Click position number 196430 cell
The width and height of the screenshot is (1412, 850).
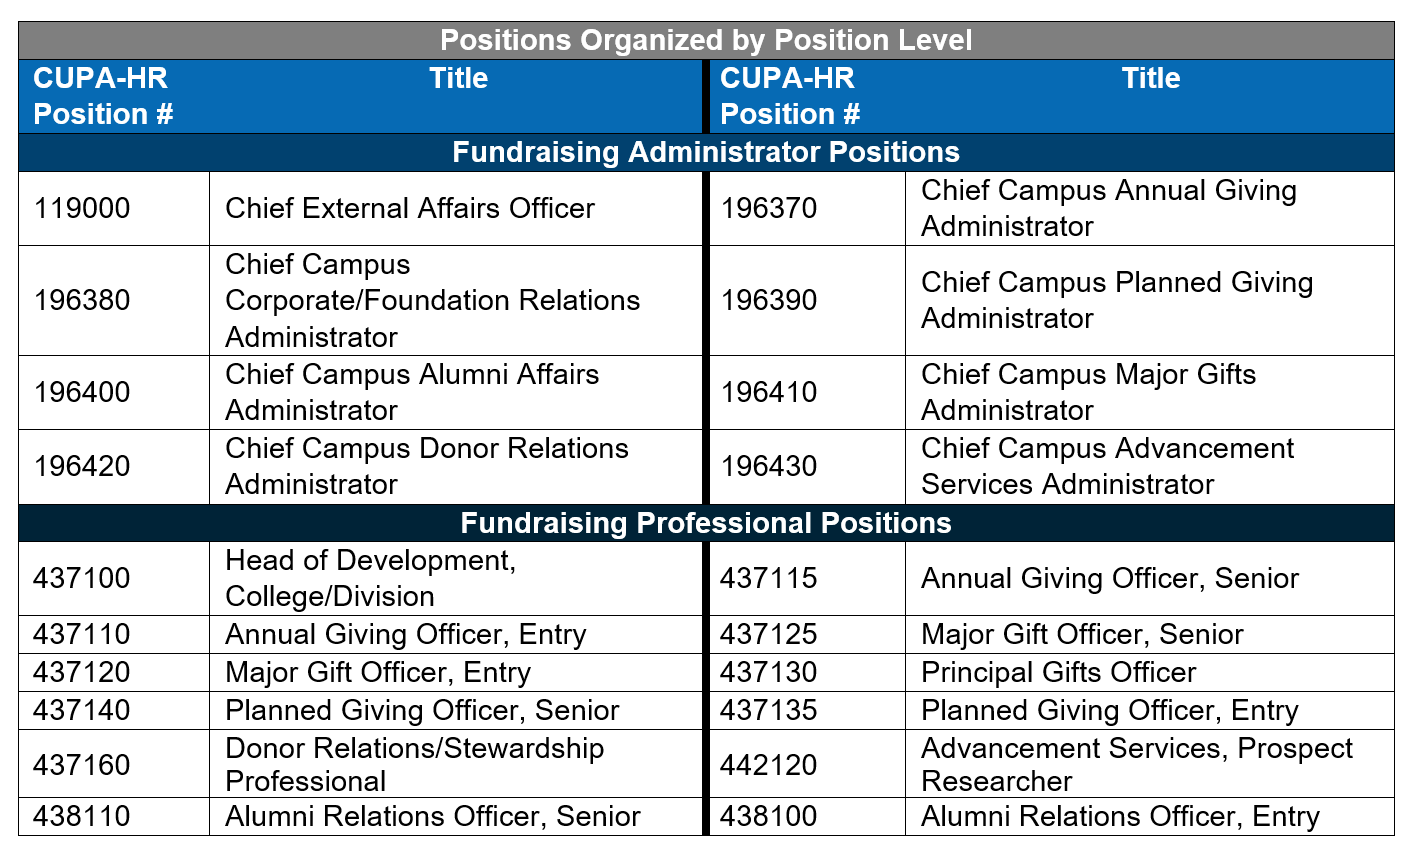point(769,466)
